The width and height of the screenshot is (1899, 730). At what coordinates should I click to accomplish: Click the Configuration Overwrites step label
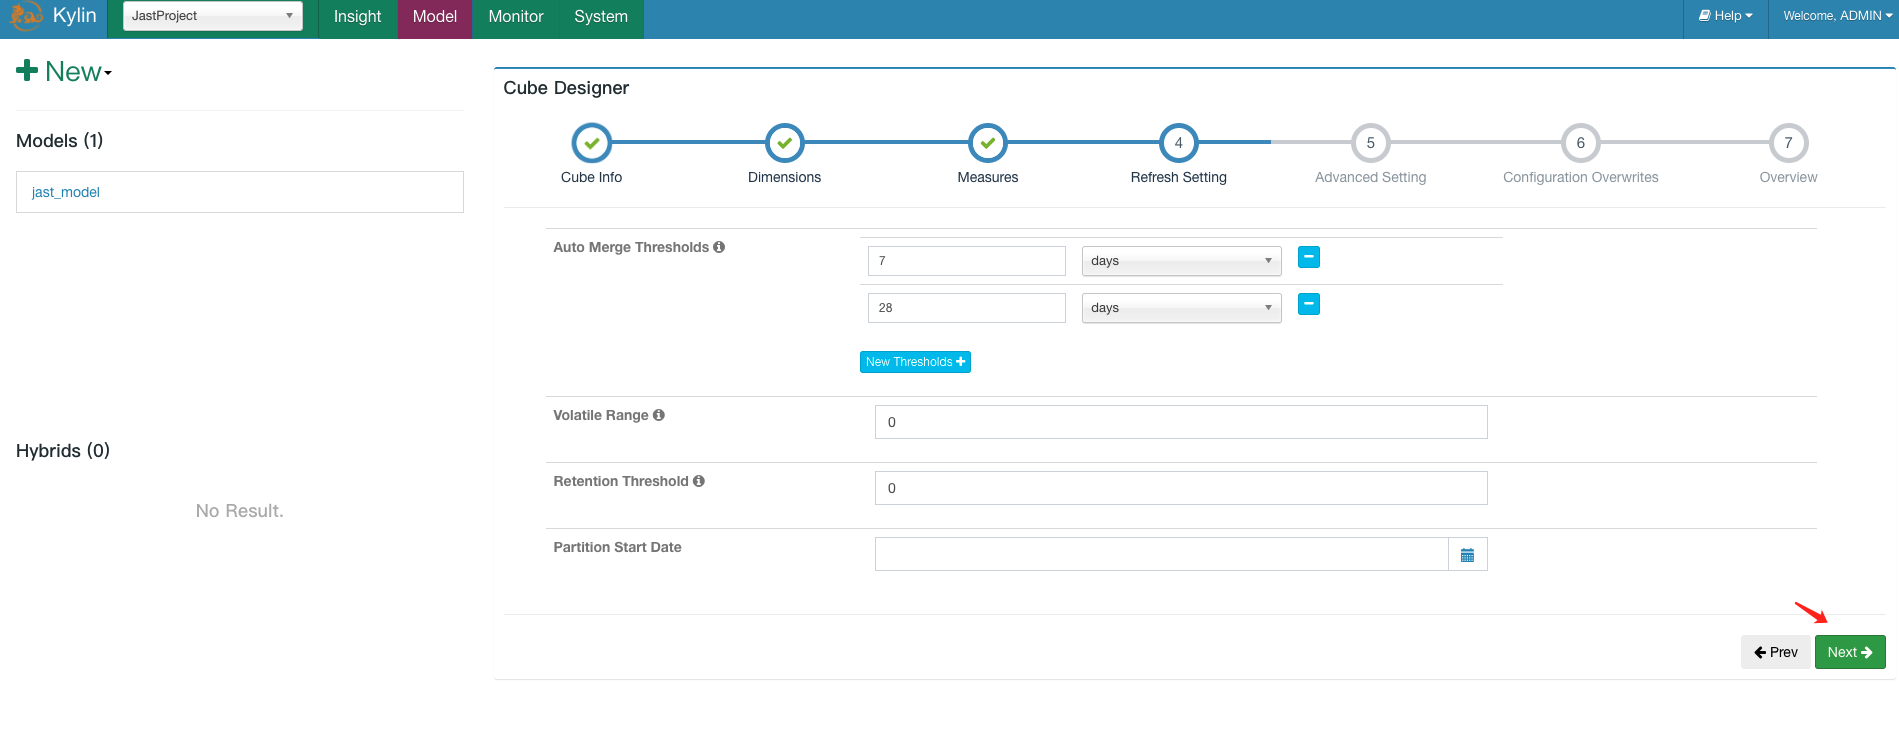tap(1581, 177)
